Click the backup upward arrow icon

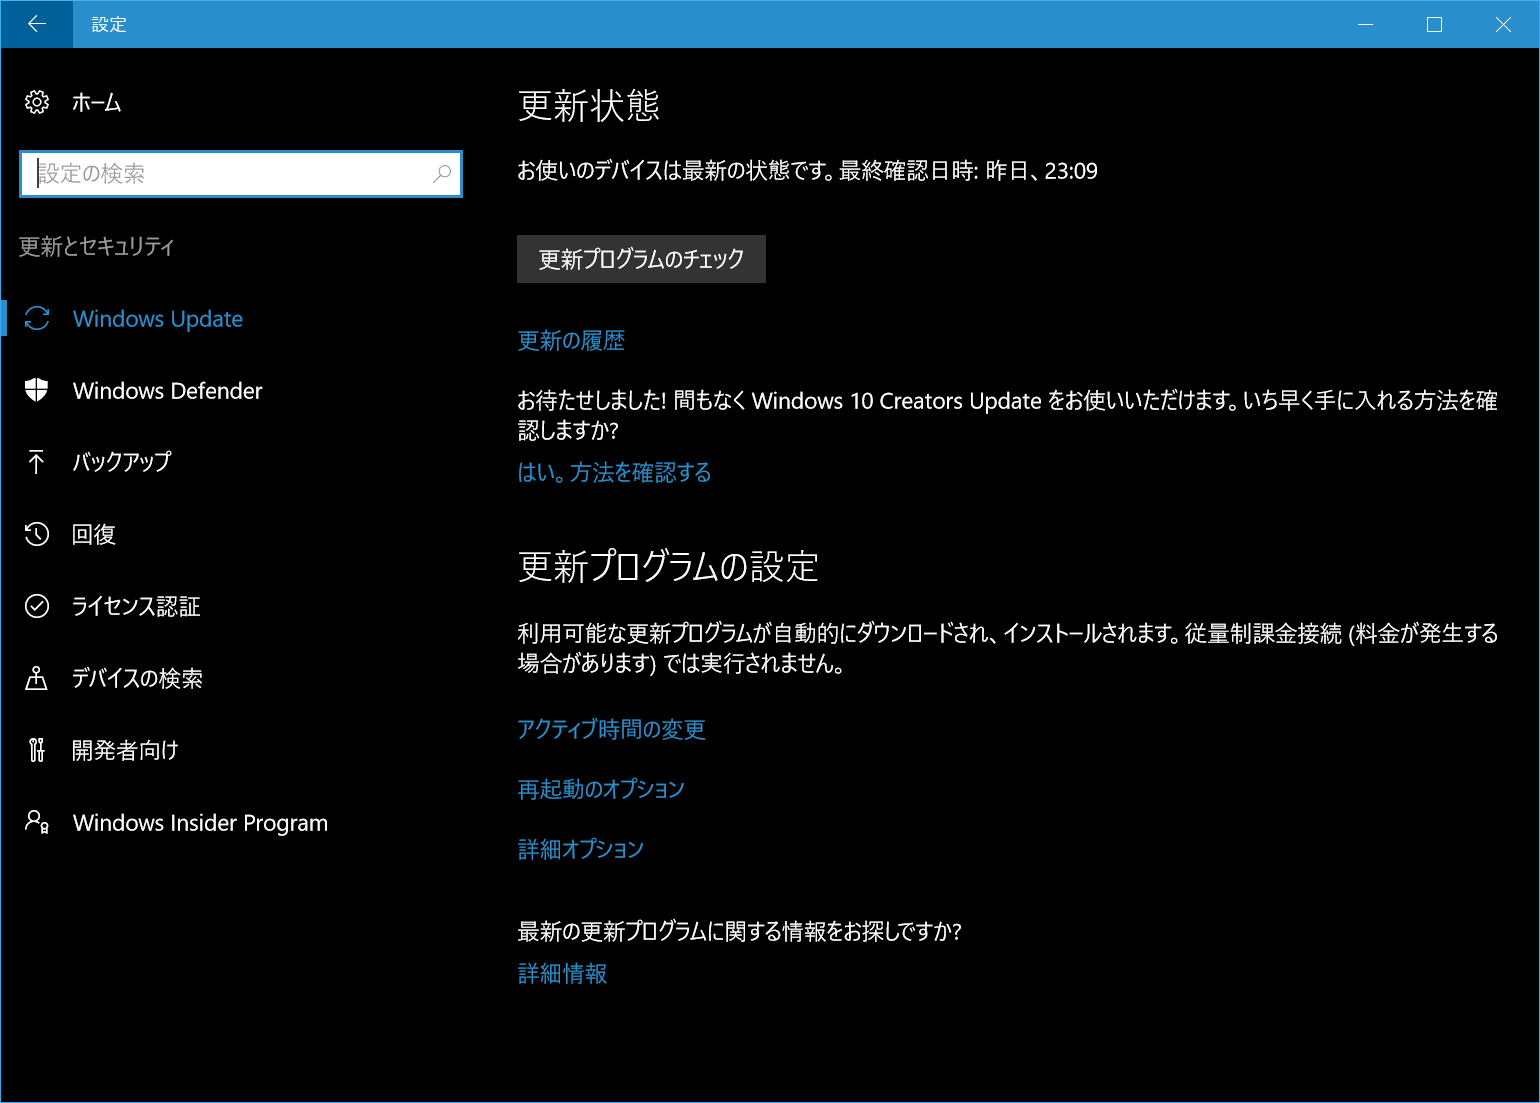[x=37, y=462]
